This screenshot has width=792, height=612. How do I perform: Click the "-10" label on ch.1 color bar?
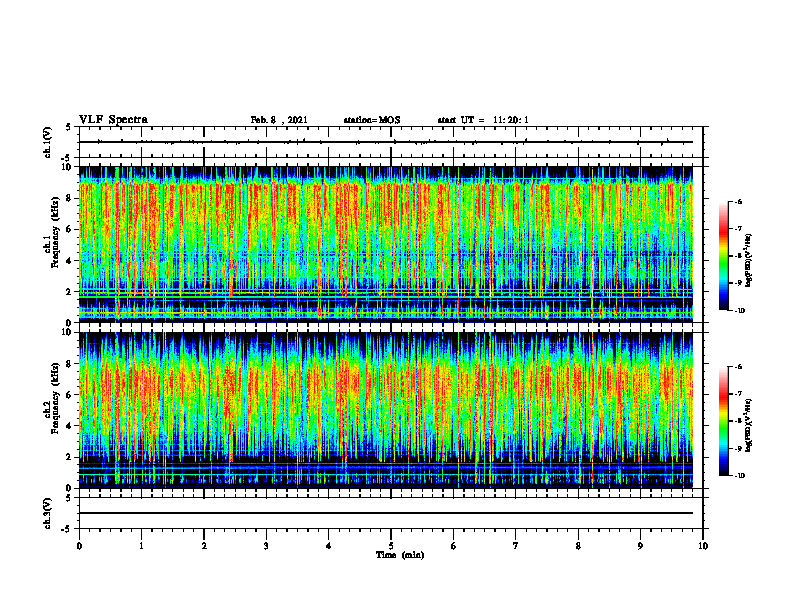tap(739, 311)
